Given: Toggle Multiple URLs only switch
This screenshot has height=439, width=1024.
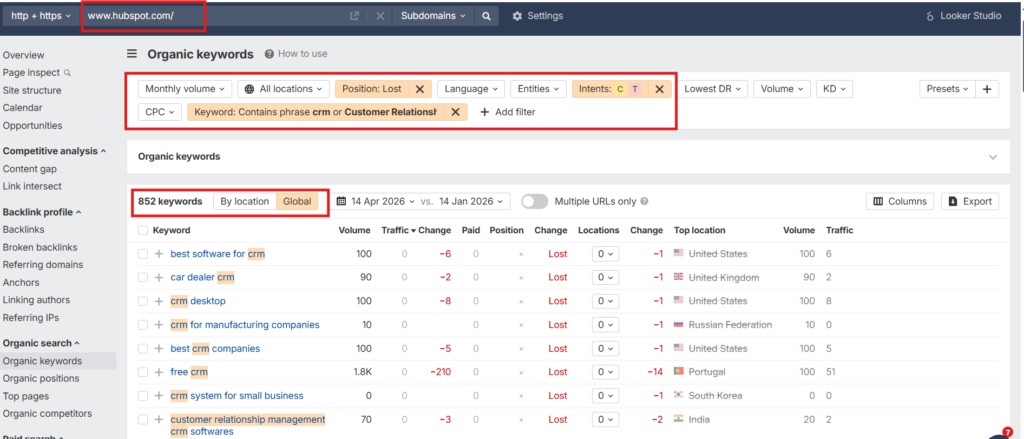Looking at the screenshot, I should click(x=534, y=201).
